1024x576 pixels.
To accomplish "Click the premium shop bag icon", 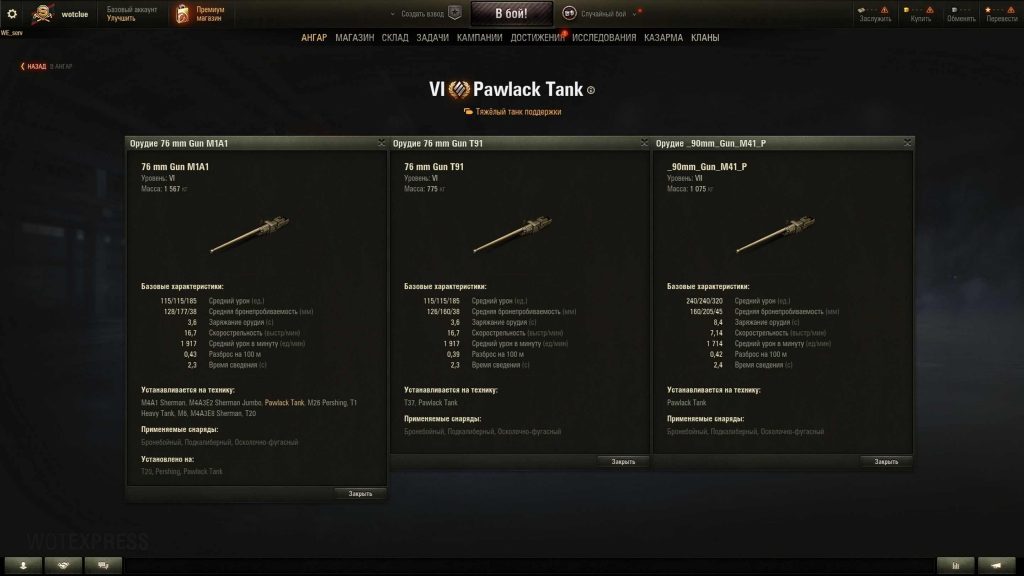I will tap(183, 14).
